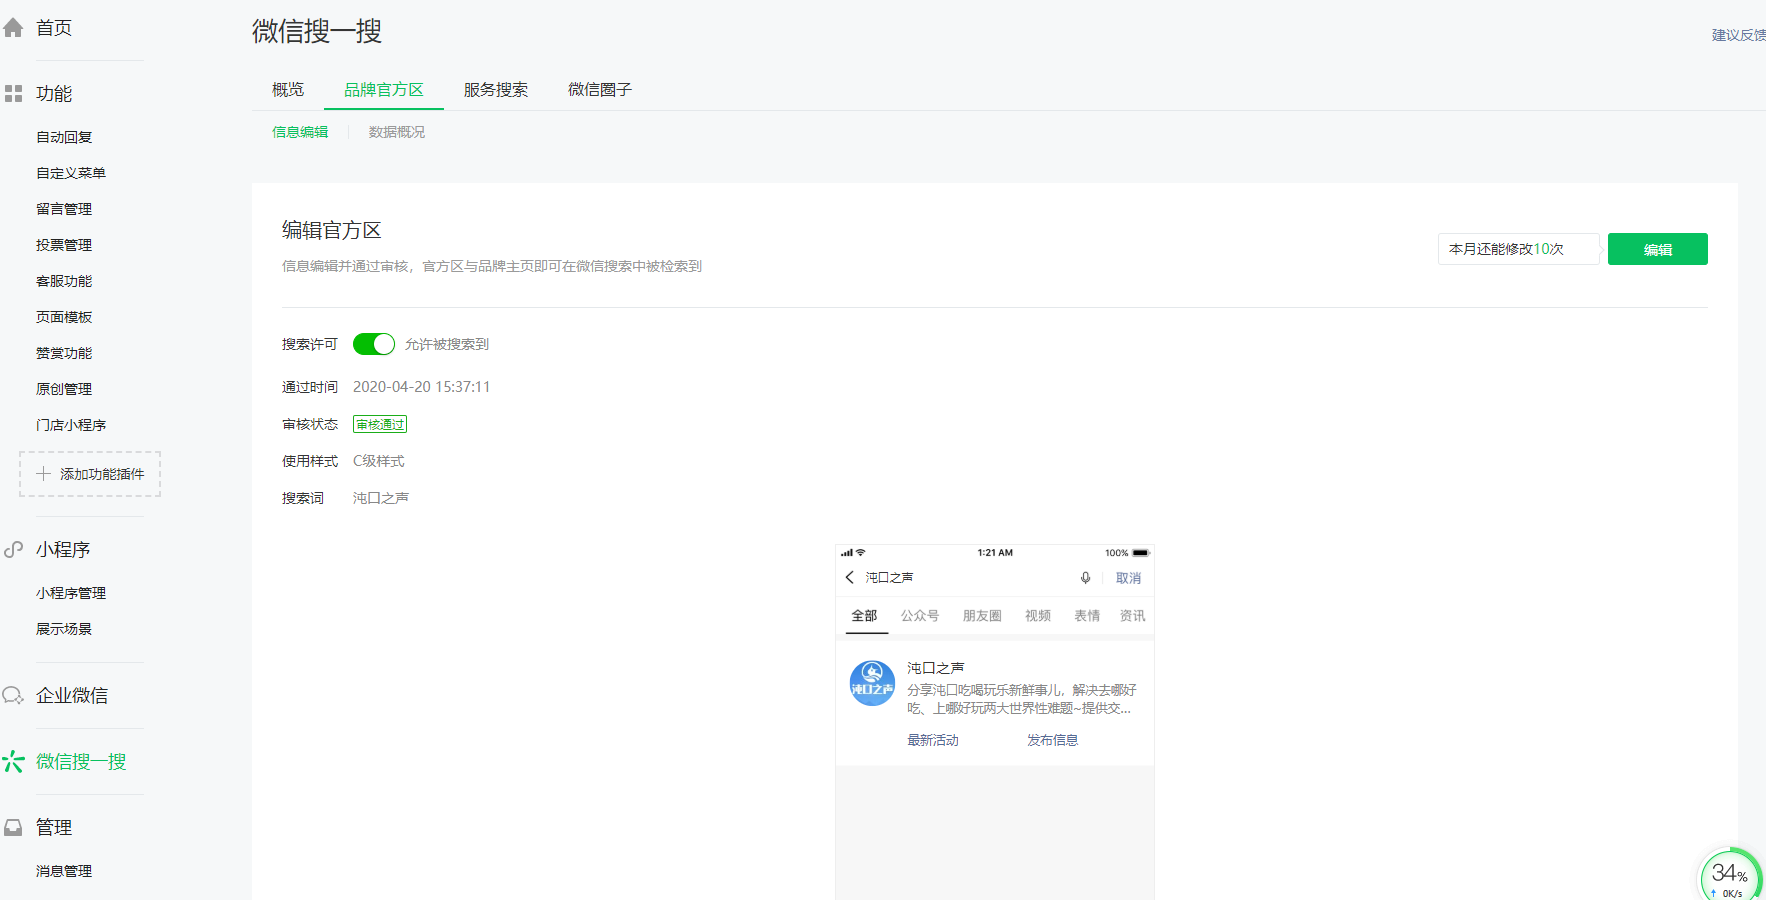
Task: Click the green 编辑 button
Action: (1658, 249)
